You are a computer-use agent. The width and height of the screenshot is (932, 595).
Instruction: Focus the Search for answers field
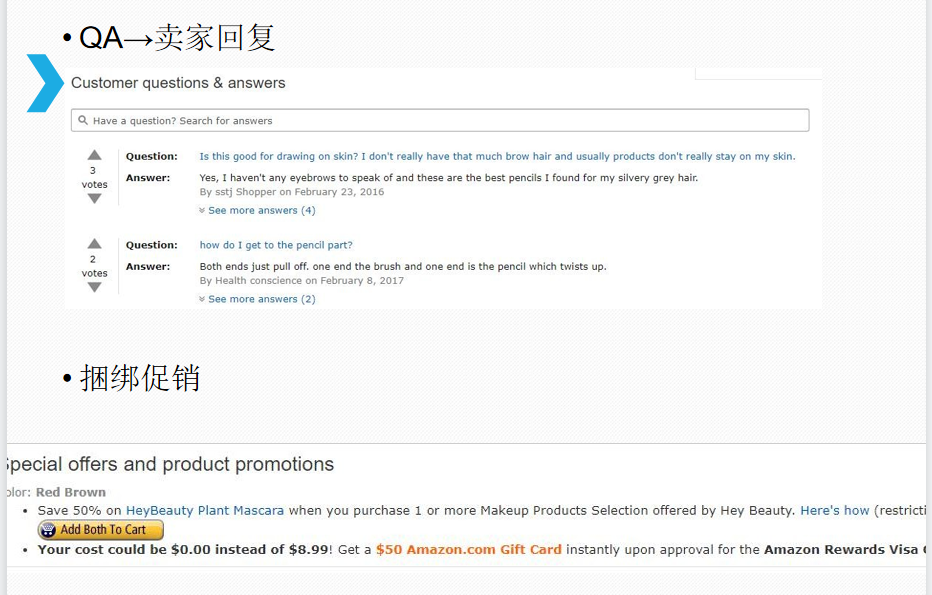[x=440, y=120]
